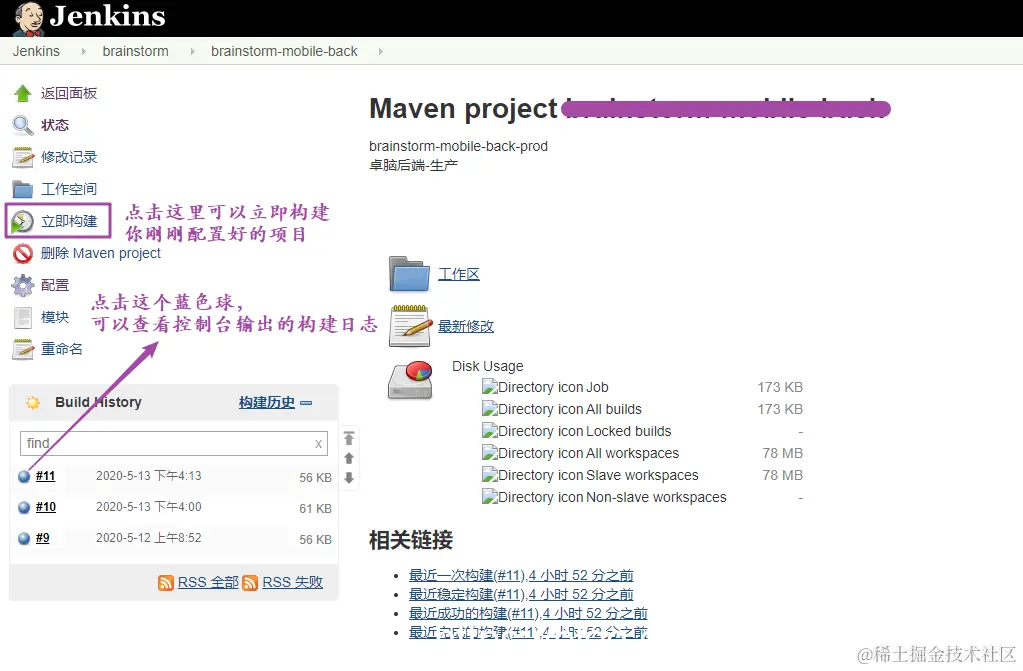Go to brainstorm-mobile-back breadcrumb
The width and height of the screenshot is (1023, 671).
284,52
